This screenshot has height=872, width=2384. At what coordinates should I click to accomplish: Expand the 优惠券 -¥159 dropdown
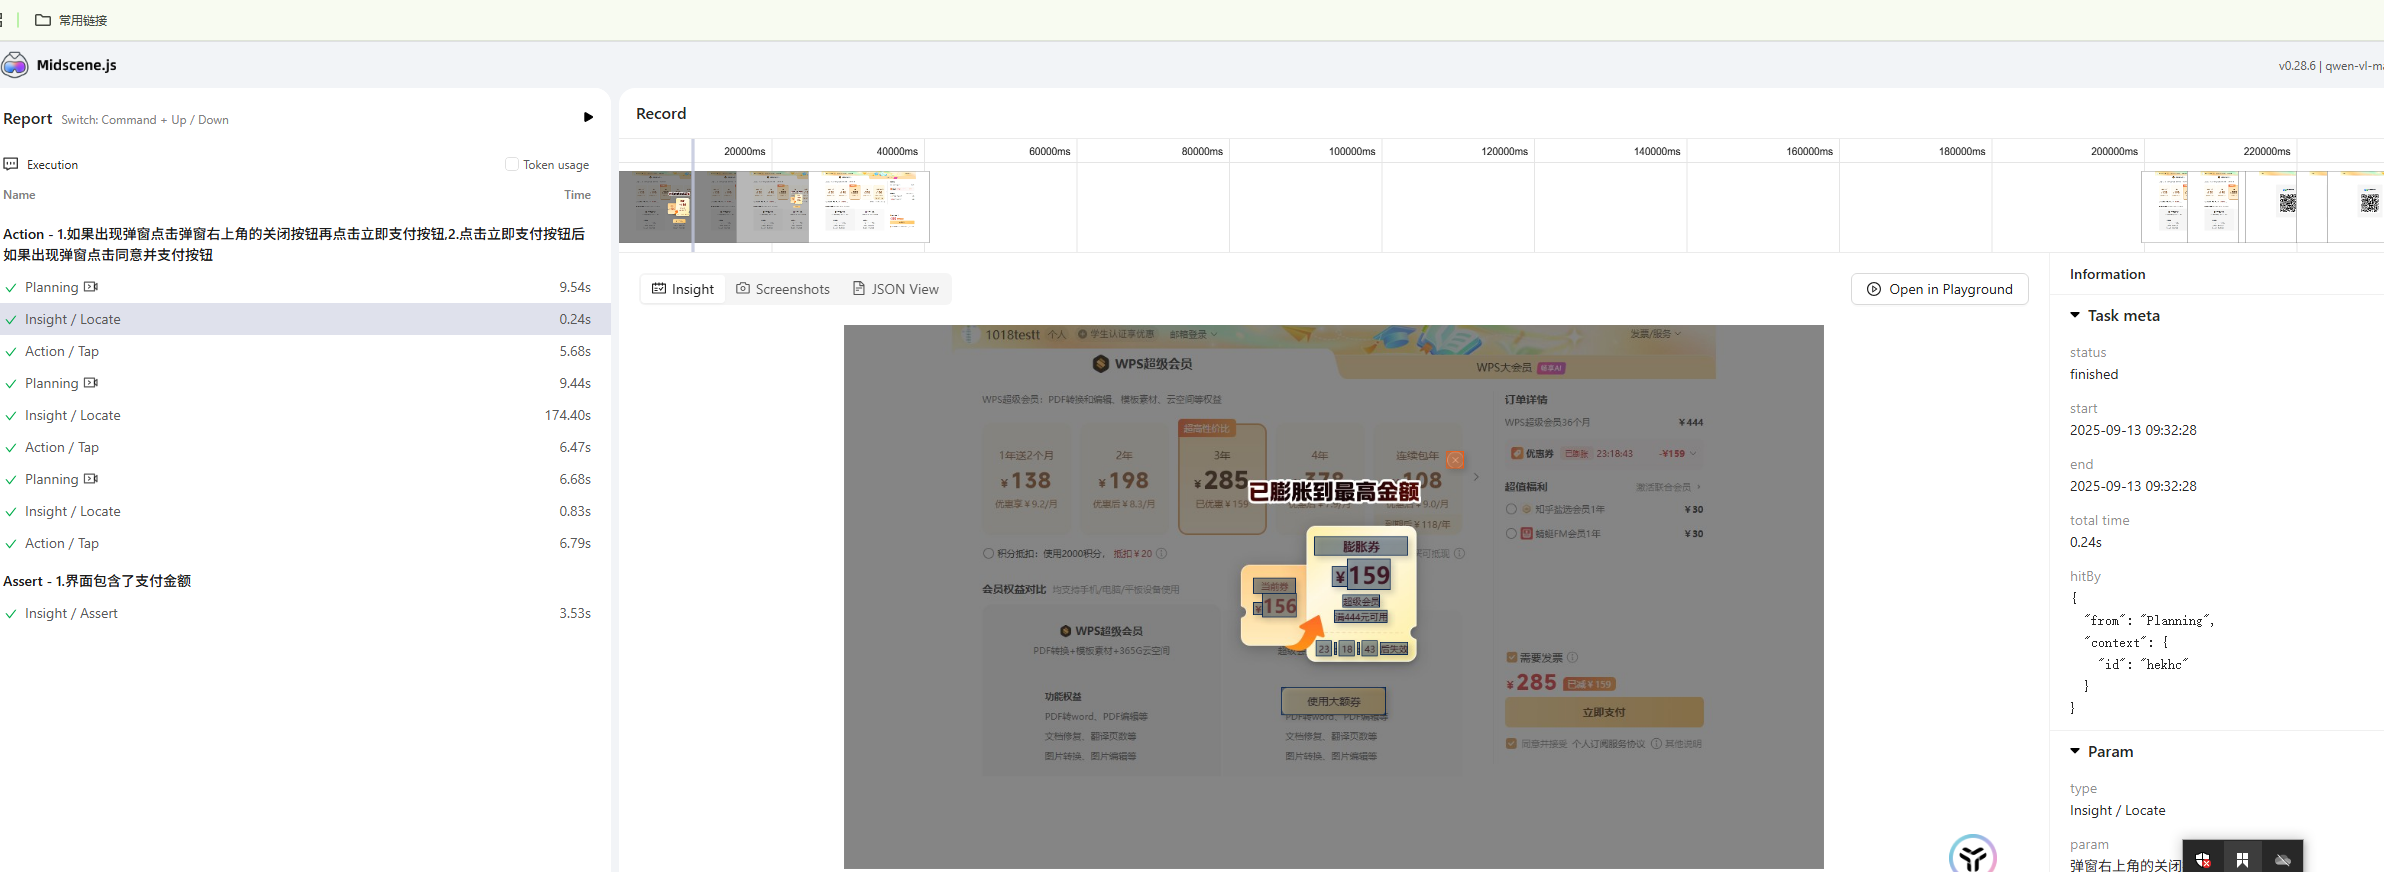point(1693,453)
